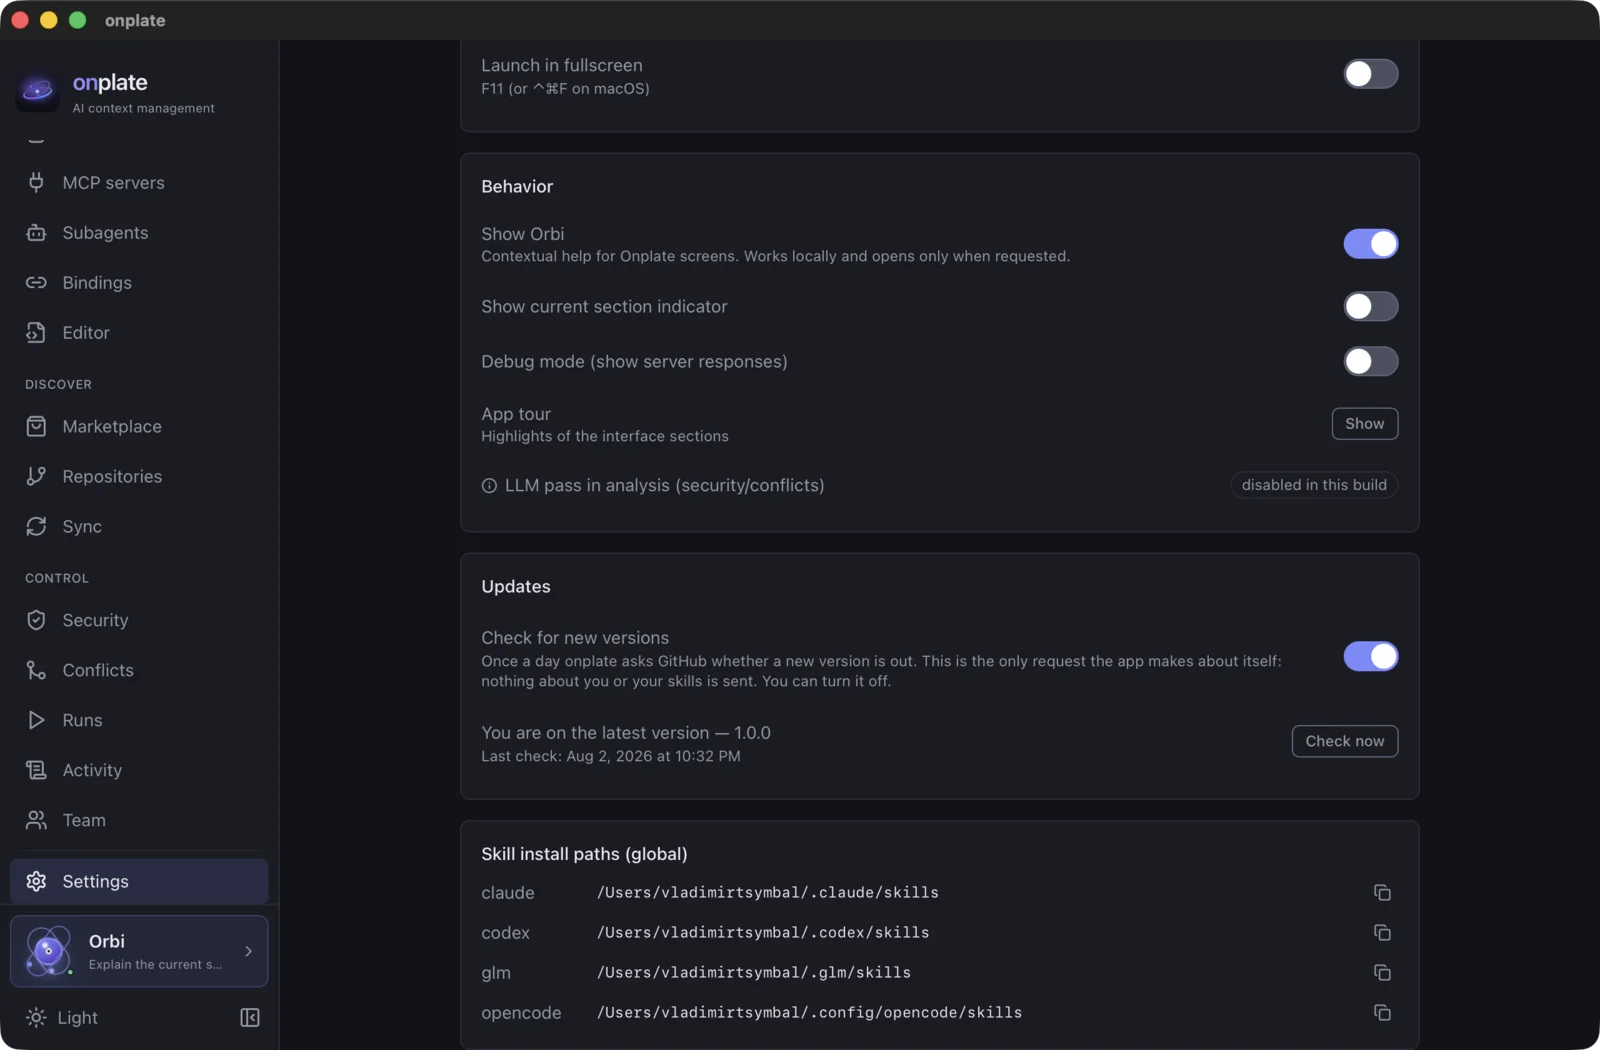The image size is (1600, 1050).
Task: Open MCP servers section
Action: click(139, 183)
